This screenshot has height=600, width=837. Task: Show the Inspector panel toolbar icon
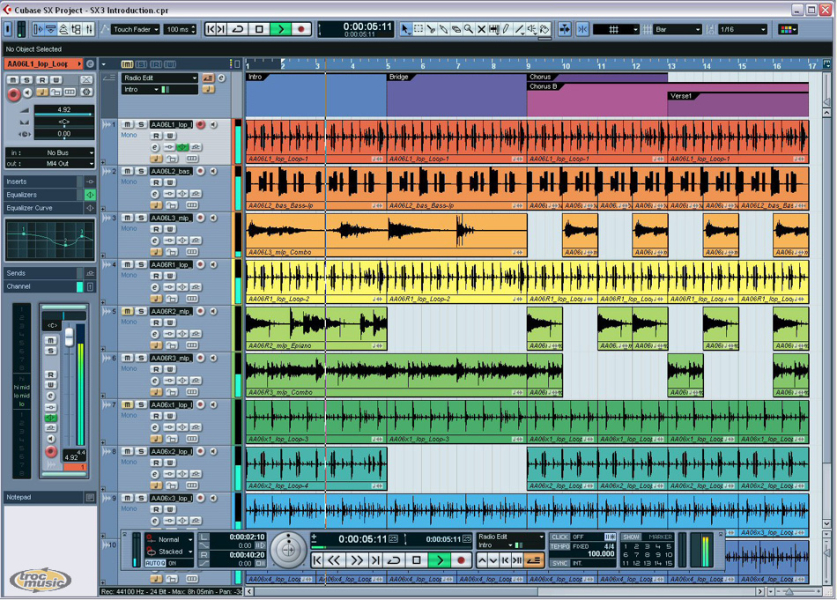[38, 29]
